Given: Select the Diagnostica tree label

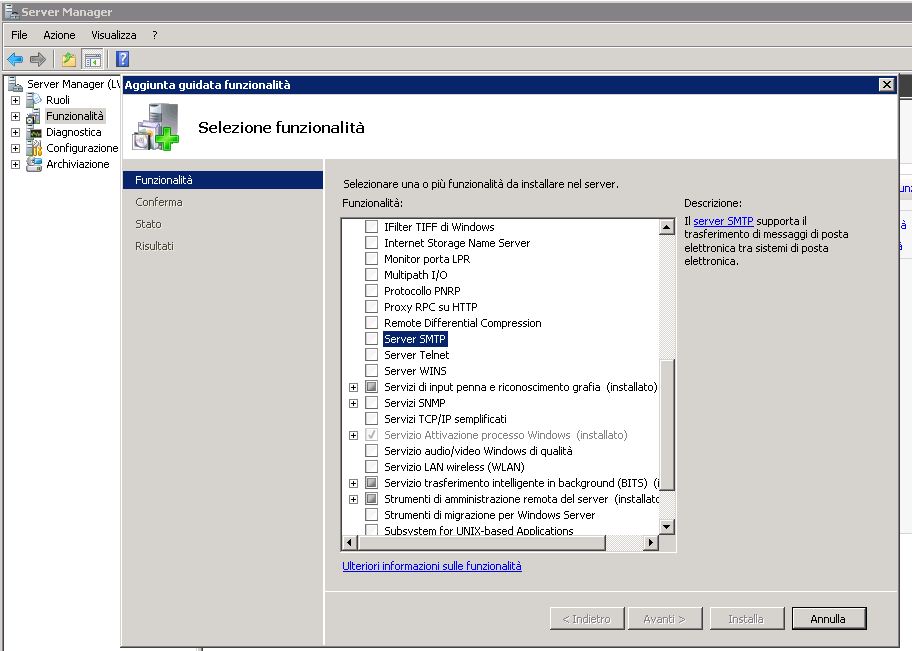Looking at the screenshot, I should tap(74, 133).
